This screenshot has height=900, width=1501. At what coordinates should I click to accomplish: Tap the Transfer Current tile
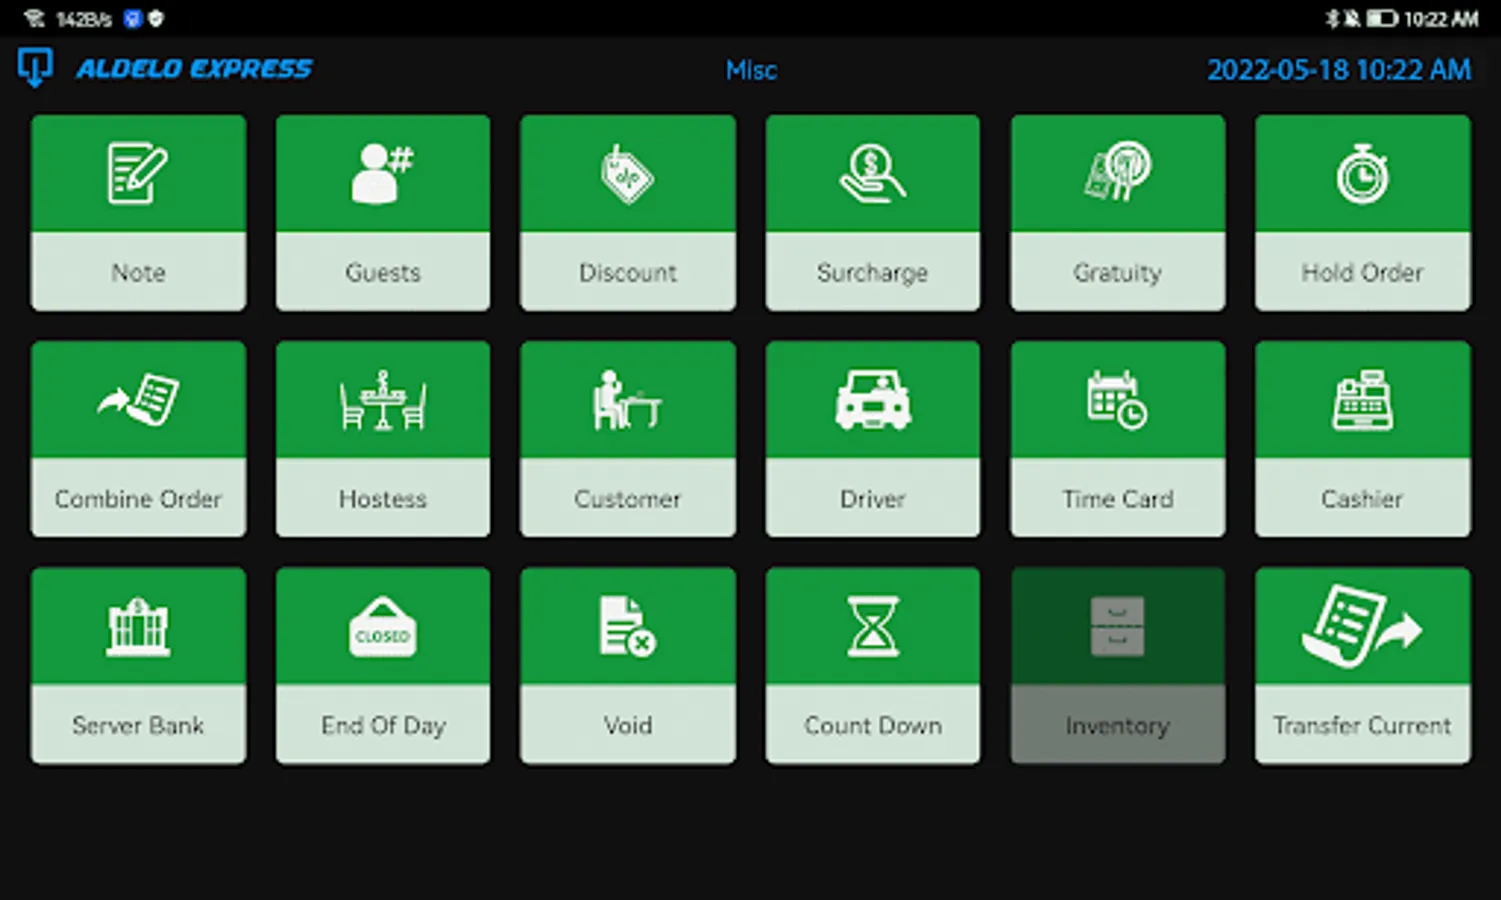click(1363, 666)
